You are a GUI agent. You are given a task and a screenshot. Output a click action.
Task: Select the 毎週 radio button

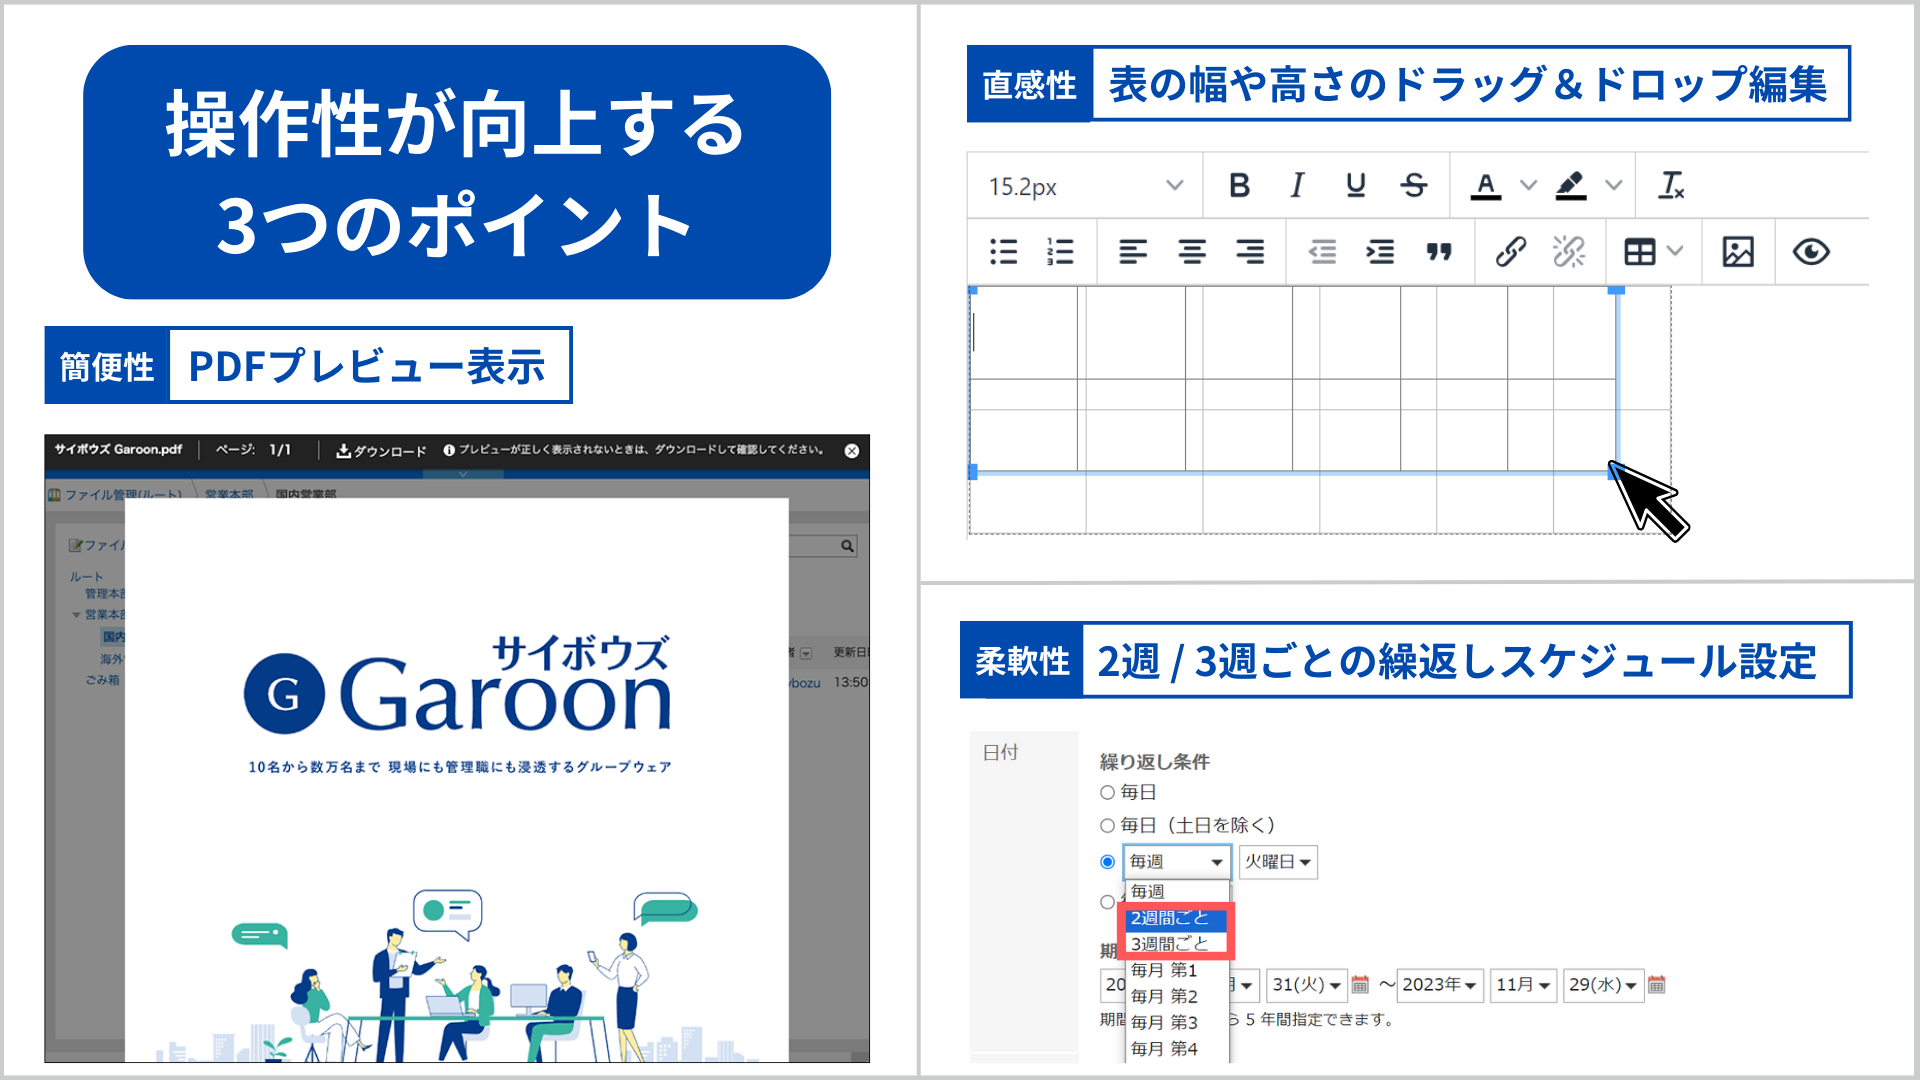tap(1106, 861)
